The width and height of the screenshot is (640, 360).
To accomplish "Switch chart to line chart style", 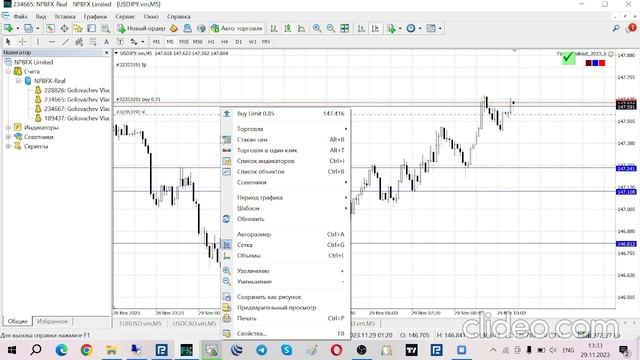I will coord(301,28).
